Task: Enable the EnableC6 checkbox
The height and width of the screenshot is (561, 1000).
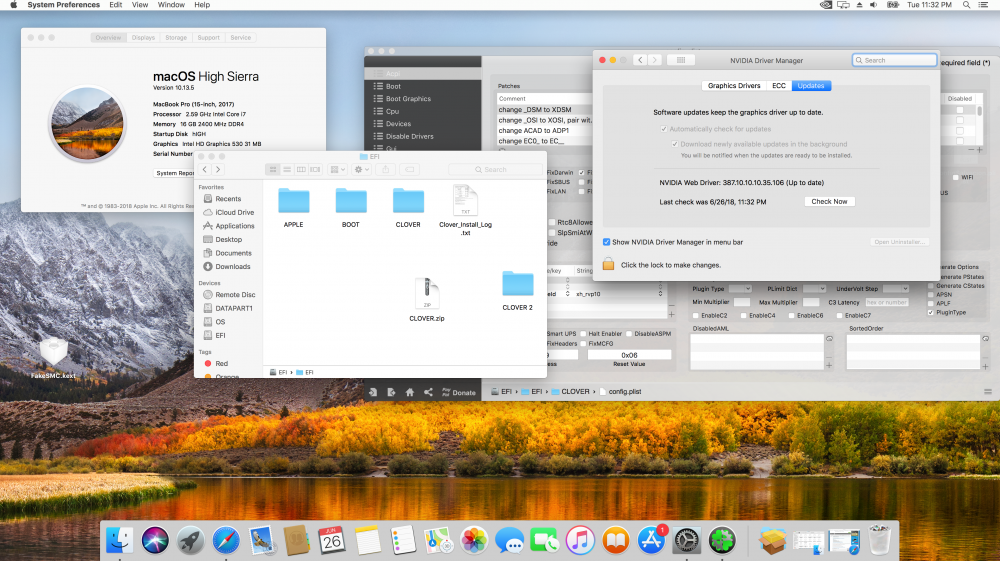Action: 791,316
